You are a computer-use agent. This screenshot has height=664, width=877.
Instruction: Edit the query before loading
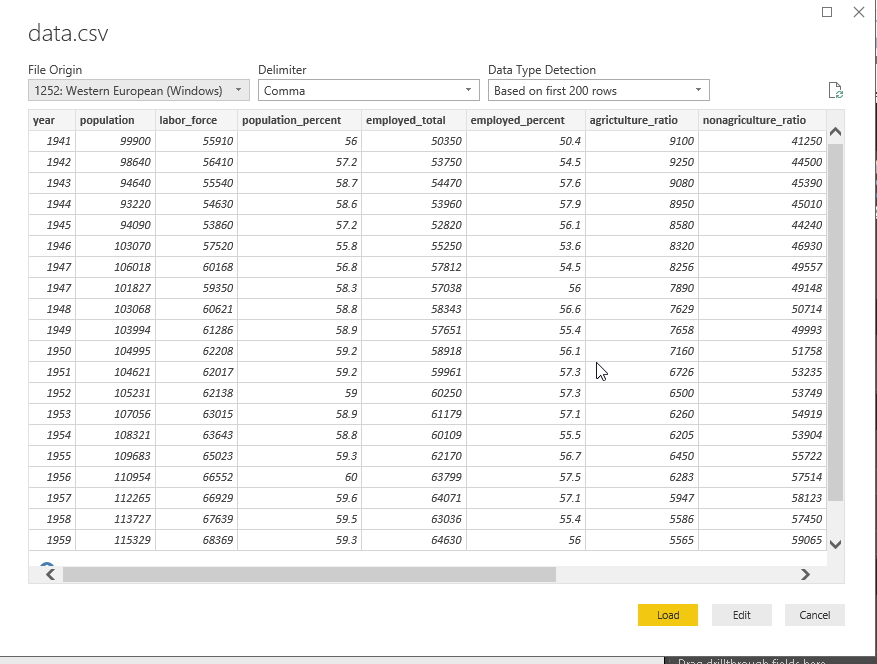click(740, 615)
